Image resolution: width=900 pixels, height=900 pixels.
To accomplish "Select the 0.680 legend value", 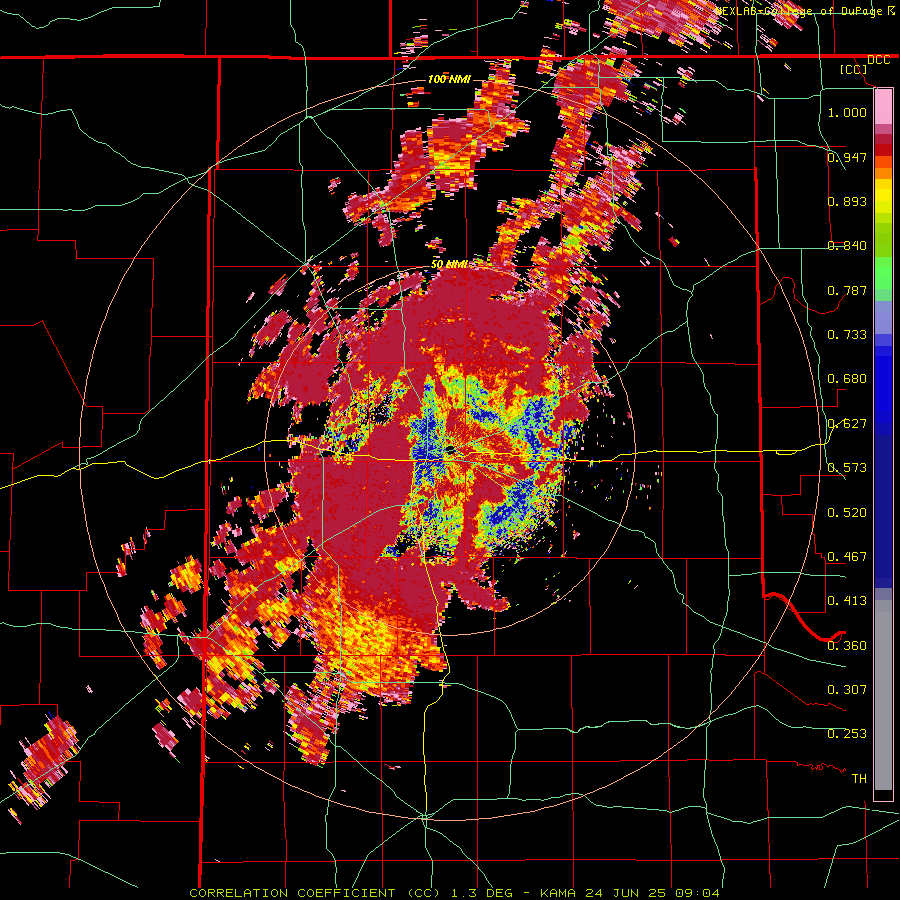I will coord(847,379).
